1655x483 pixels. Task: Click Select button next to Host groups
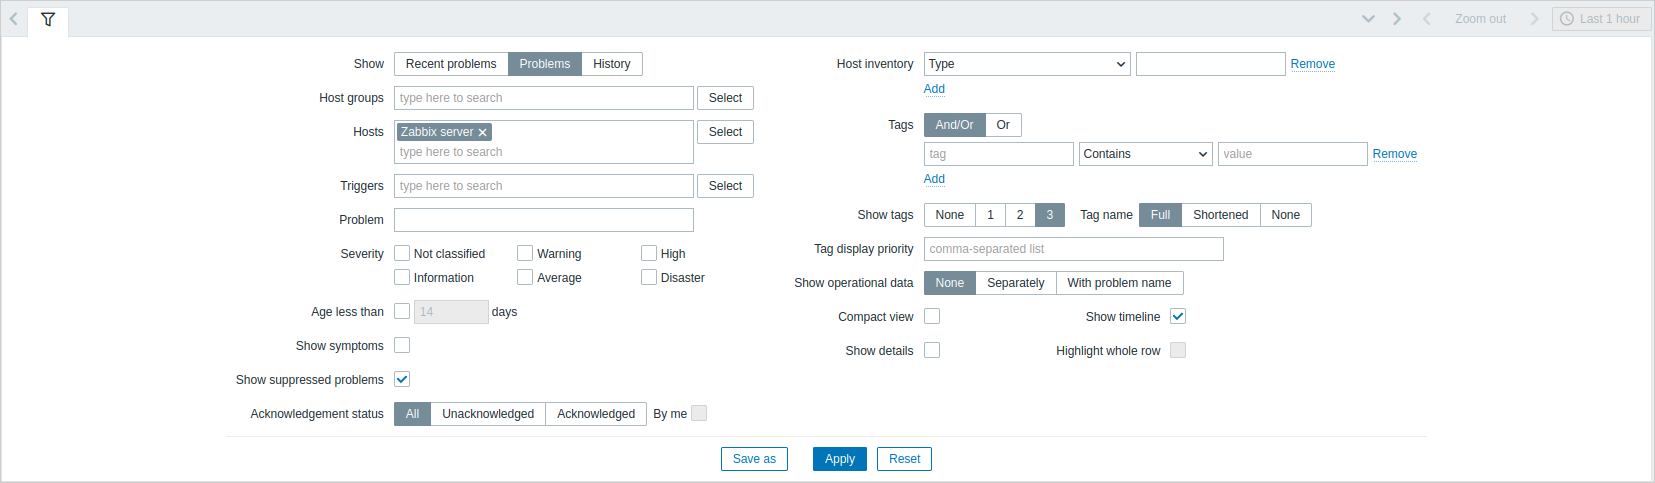click(x=725, y=98)
